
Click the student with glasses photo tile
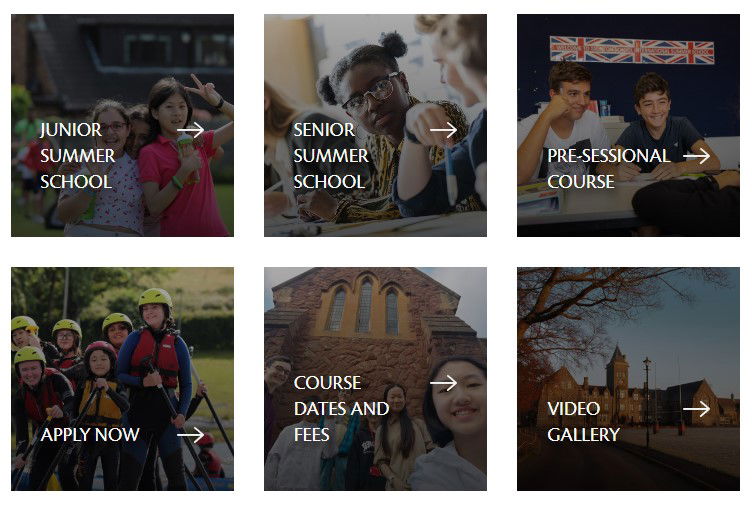(x=376, y=125)
